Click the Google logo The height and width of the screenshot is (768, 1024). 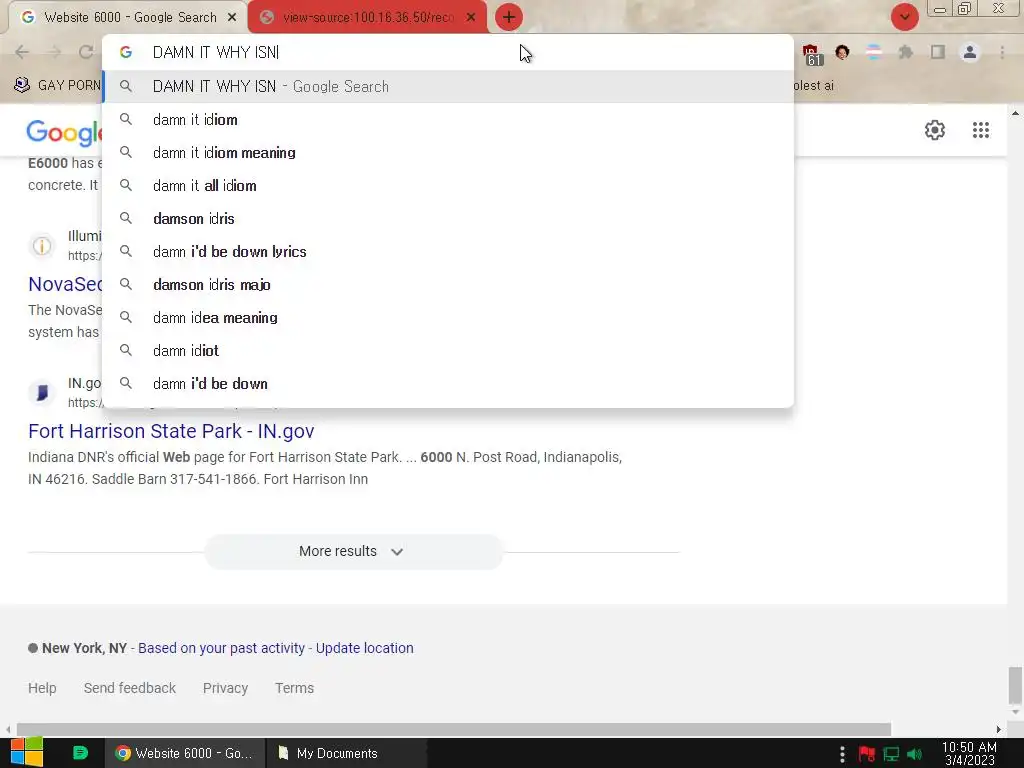click(64, 133)
